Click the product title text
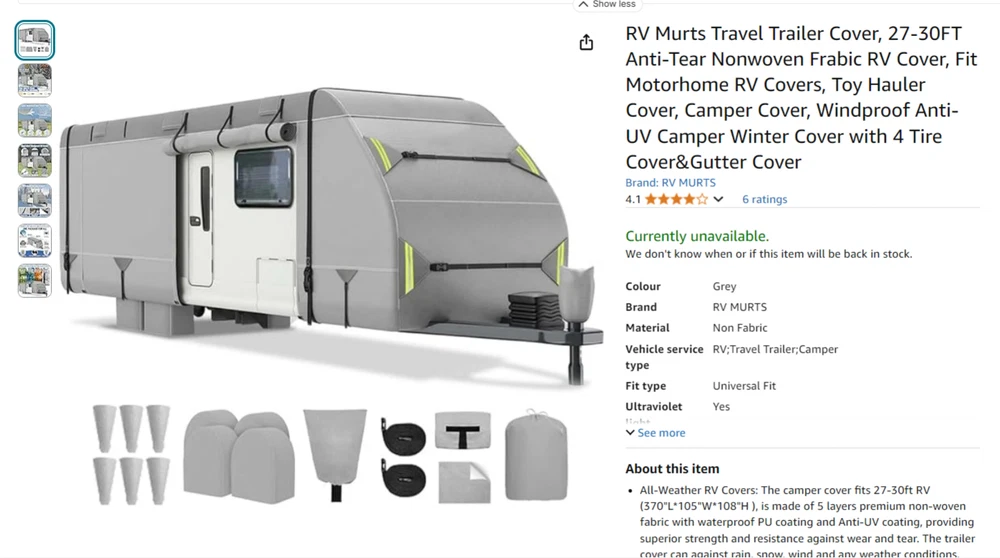The height and width of the screenshot is (558, 1000). click(801, 98)
